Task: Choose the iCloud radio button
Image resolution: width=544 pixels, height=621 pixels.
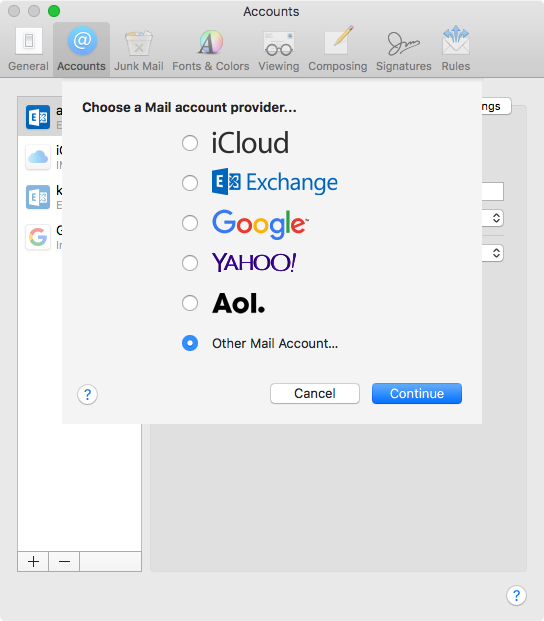Action: click(x=190, y=143)
